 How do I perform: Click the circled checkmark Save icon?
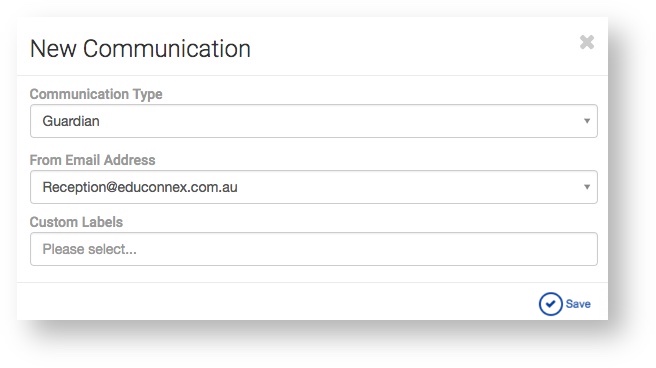coord(551,304)
